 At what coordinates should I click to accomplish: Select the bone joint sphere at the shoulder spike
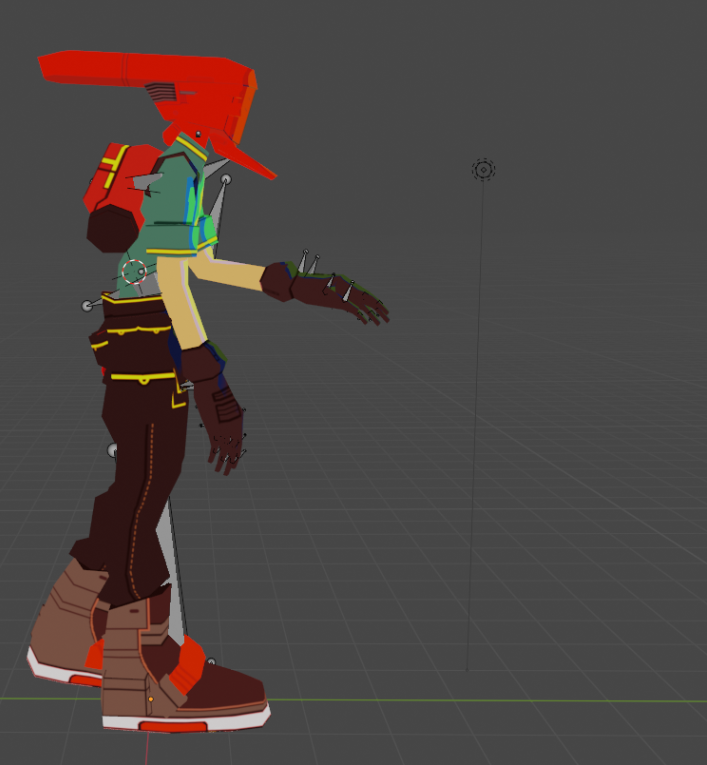pos(225,180)
